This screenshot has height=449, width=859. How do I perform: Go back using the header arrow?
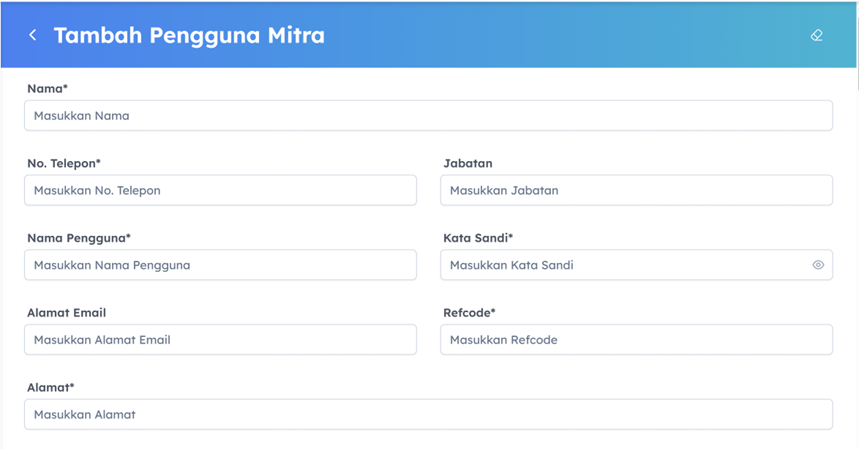(33, 35)
